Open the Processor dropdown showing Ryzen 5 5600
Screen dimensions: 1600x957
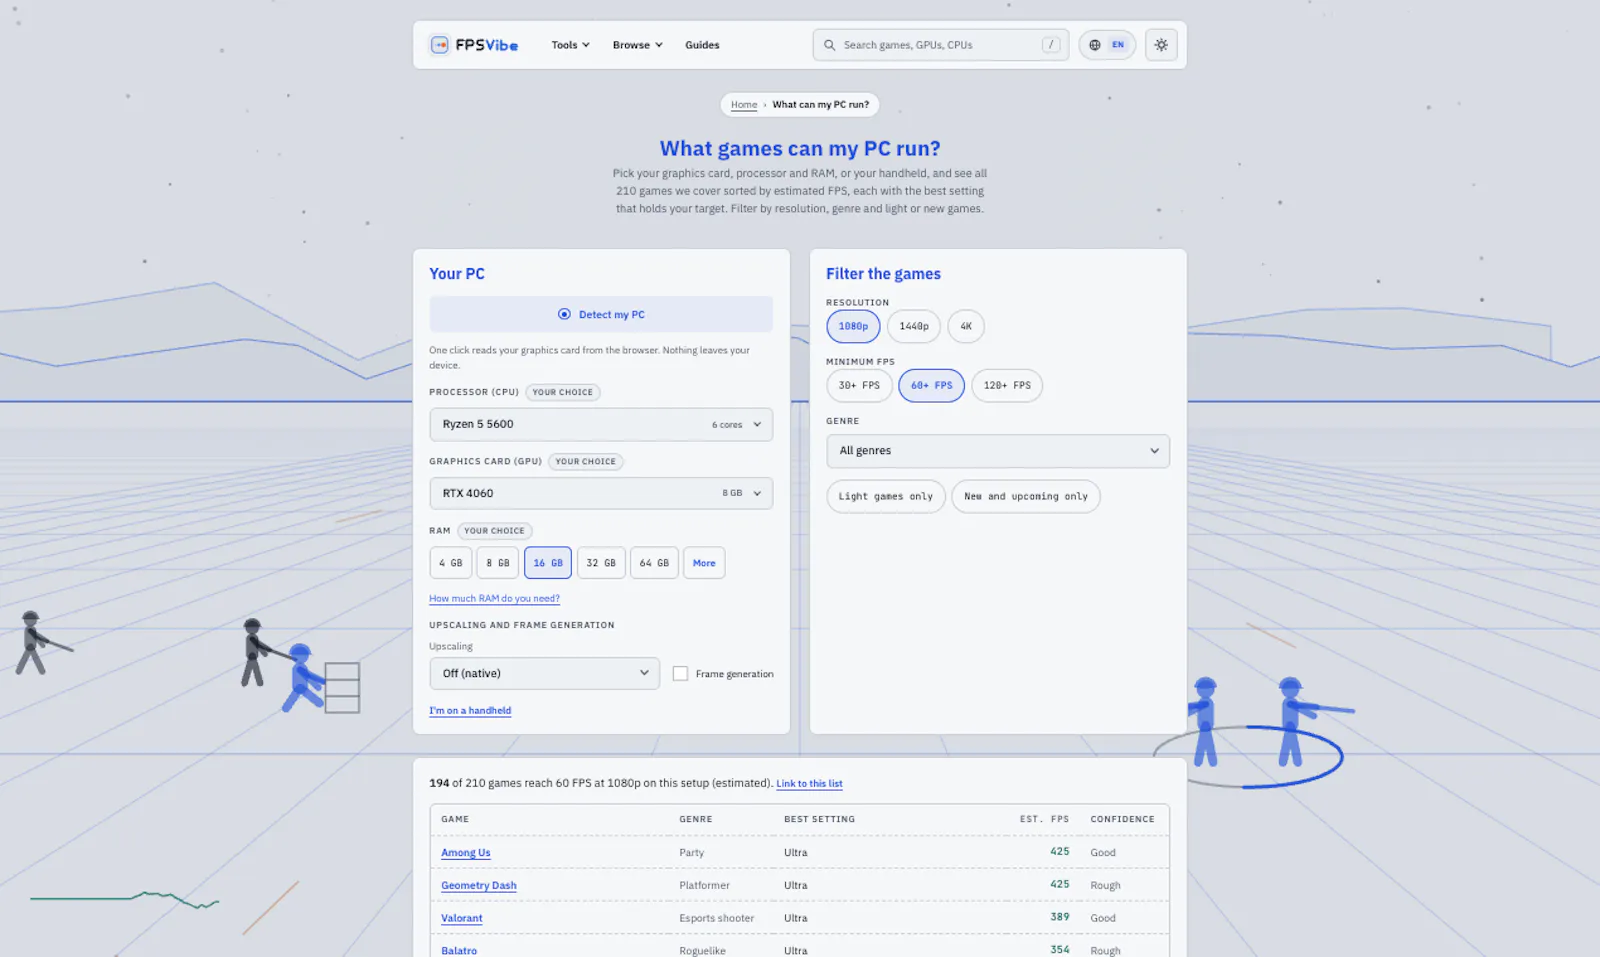coord(601,424)
